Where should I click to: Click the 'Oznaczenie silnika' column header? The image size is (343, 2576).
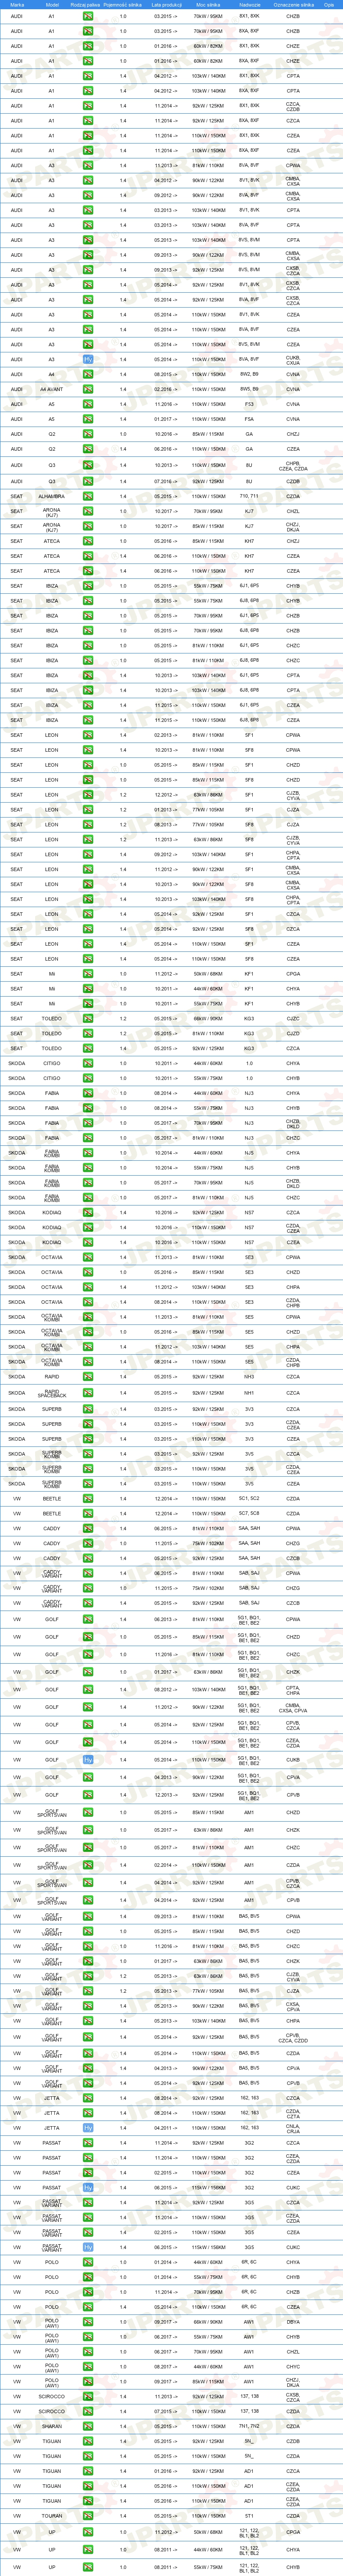[x=293, y=4]
